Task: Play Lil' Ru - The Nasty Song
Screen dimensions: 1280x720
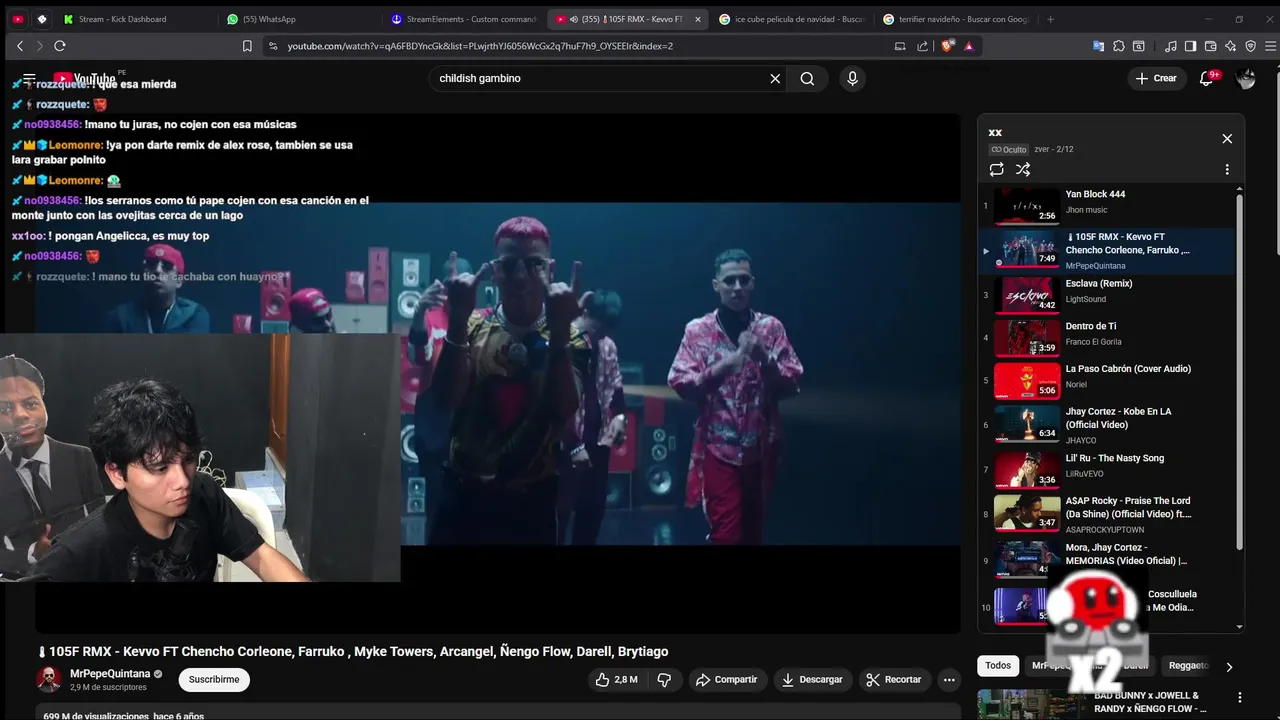Action: pyautogui.click(x=1108, y=469)
